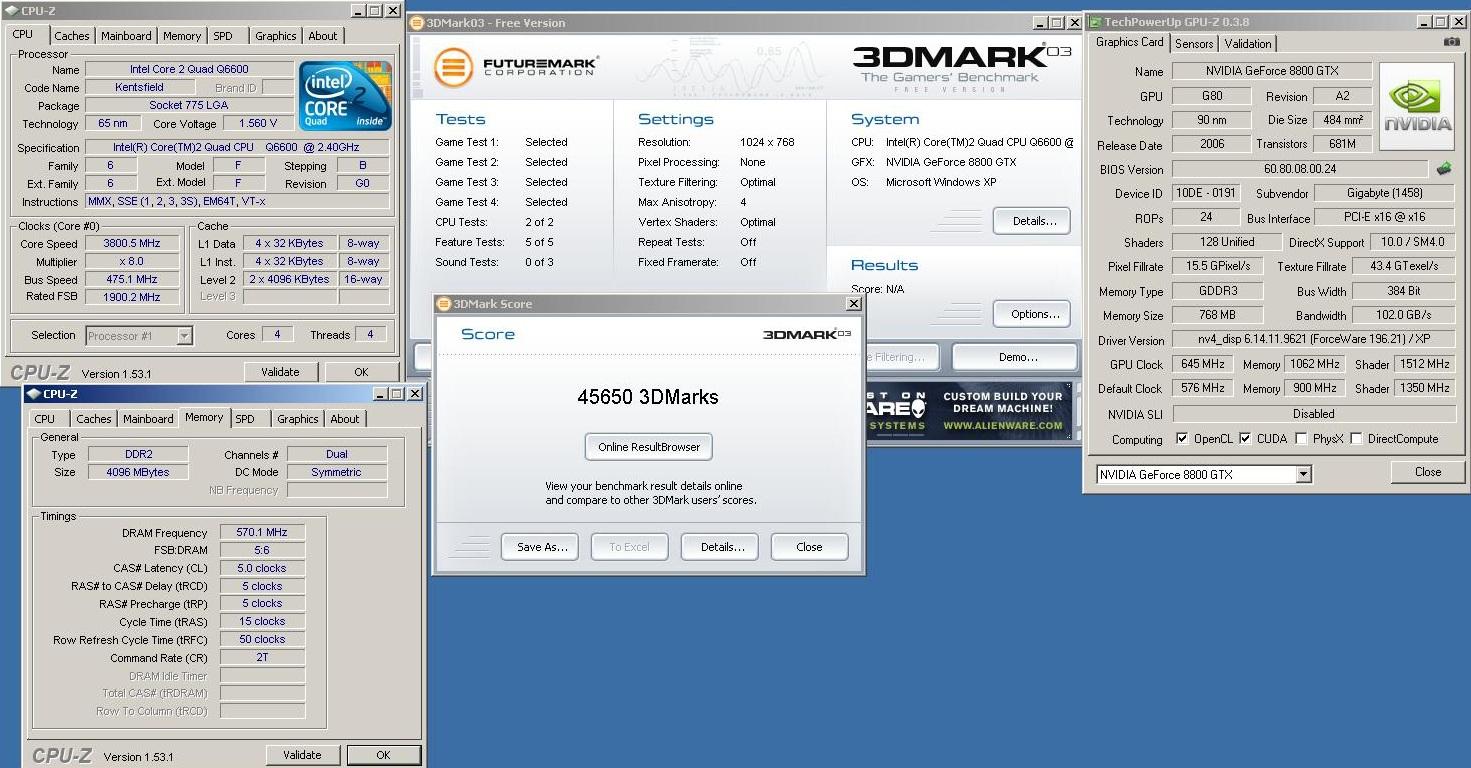Click the GPU name field NVIDIA GeForce 8800 GTX
The image size is (1471, 768).
1271,71
